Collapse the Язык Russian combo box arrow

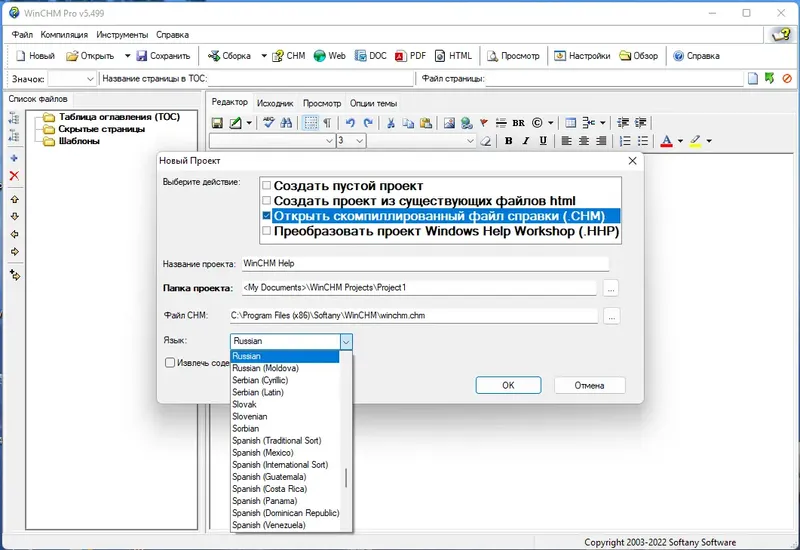pyautogui.click(x=346, y=341)
